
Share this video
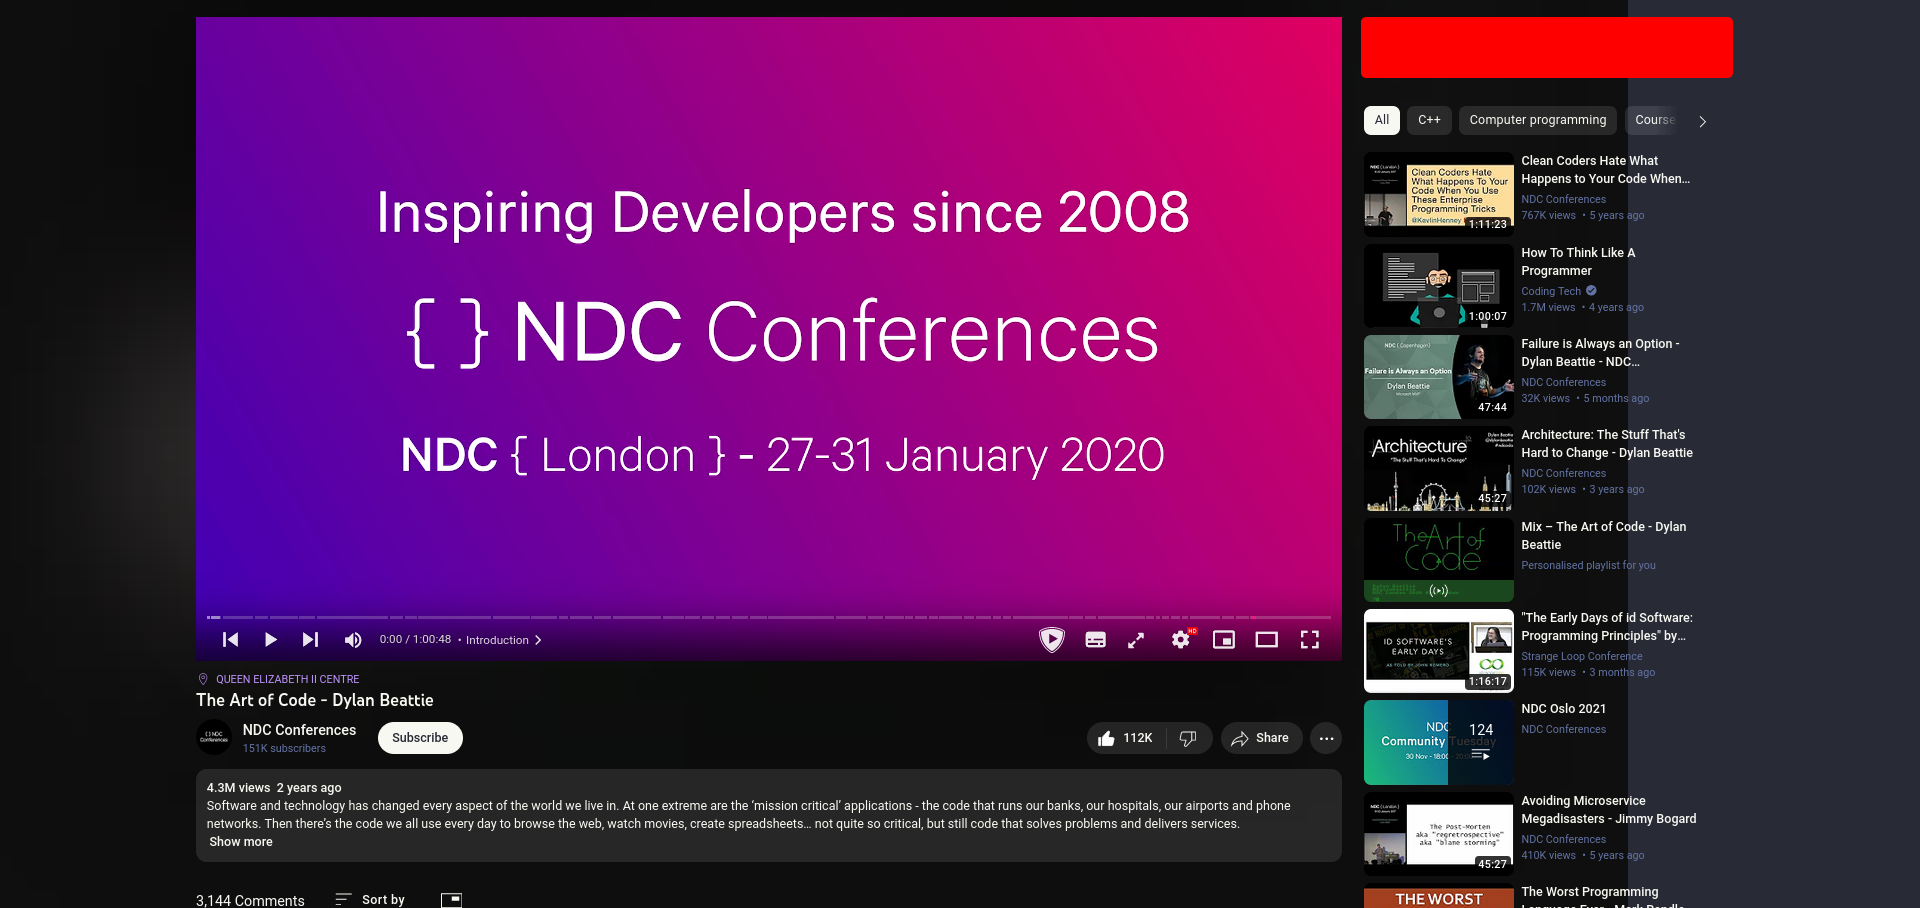point(1261,738)
